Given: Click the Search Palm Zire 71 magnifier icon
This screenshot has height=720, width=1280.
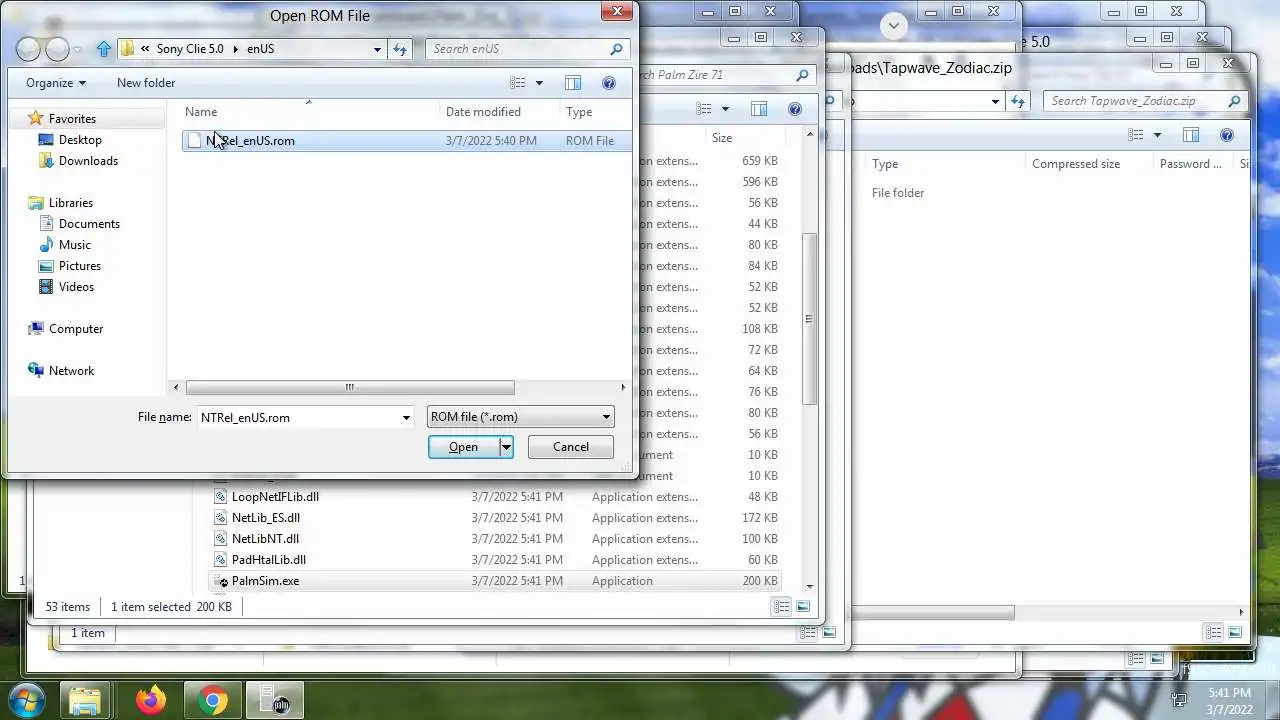Looking at the screenshot, I should [802, 75].
